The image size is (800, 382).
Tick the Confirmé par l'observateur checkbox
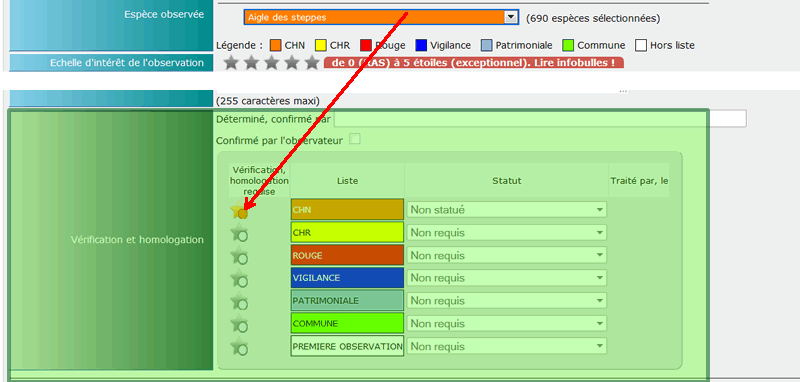pos(354,139)
